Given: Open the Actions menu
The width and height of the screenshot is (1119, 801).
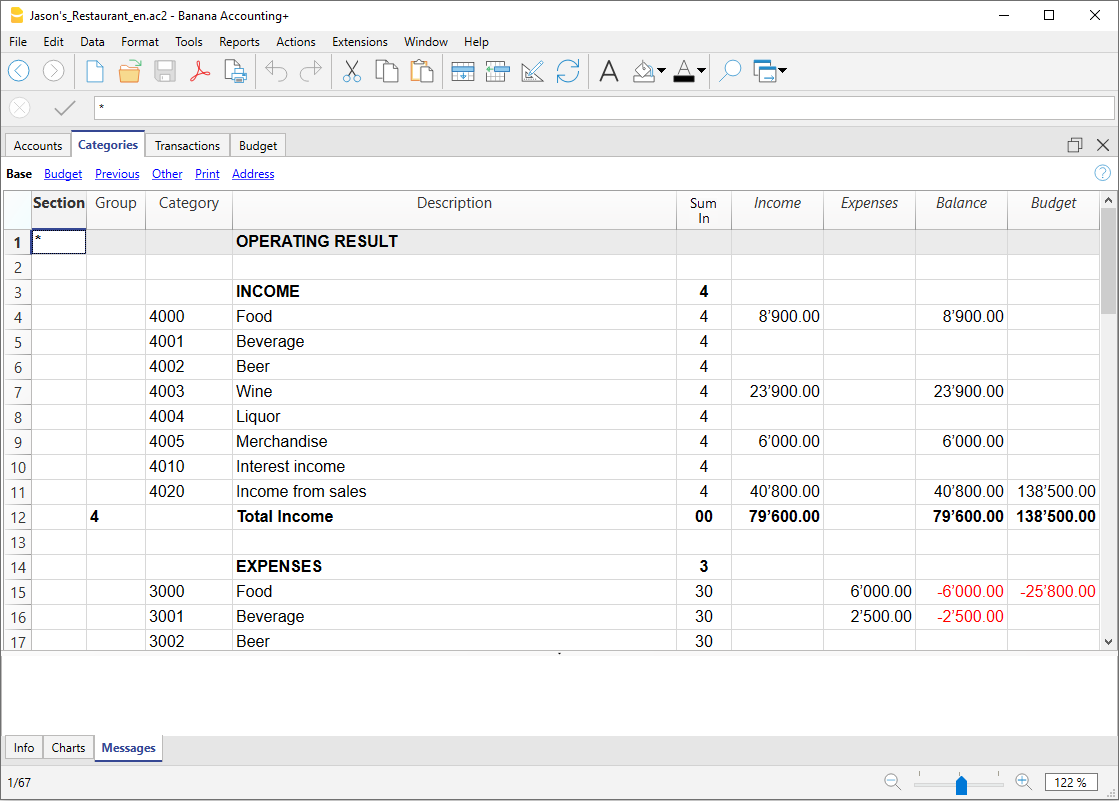Looking at the screenshot, I should [x=295, y=41].
